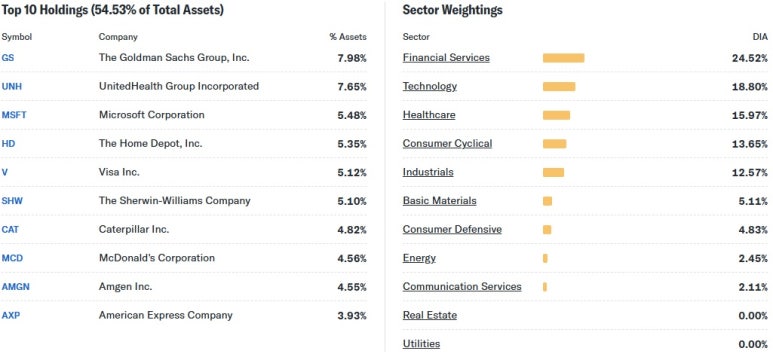Viewport: 773px width, 360px height.
Task: Open the CAT ticker link
Action: pos(10,229)
